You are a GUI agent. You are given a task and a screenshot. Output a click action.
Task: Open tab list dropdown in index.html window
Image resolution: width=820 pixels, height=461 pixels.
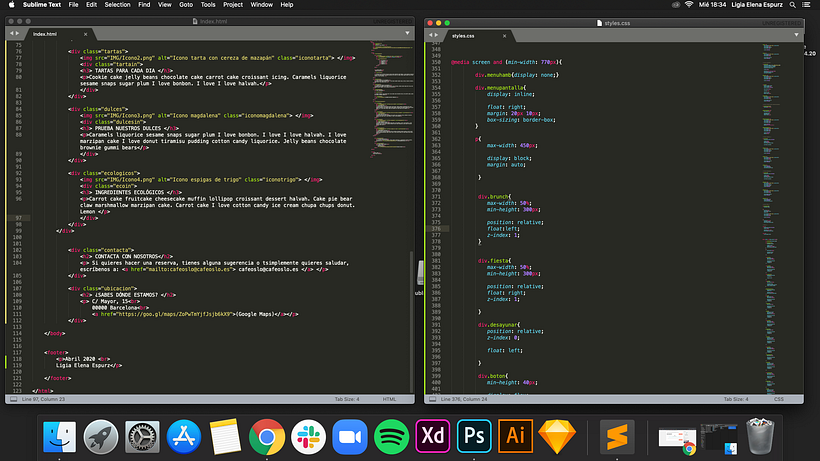pyautogui.click(x=407, y=33)
